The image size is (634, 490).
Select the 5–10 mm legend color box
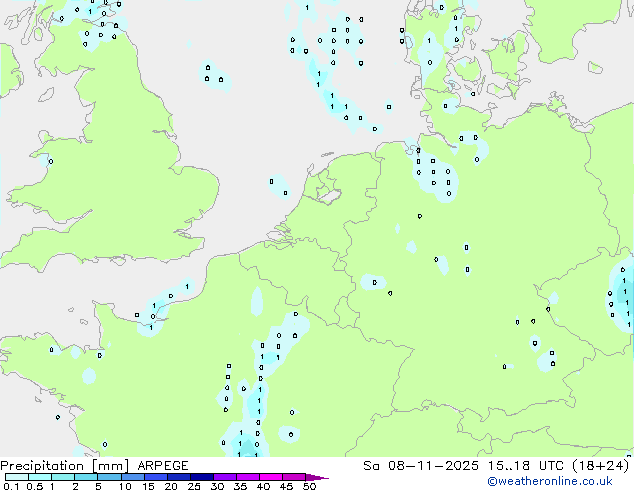tap(109, 477)
